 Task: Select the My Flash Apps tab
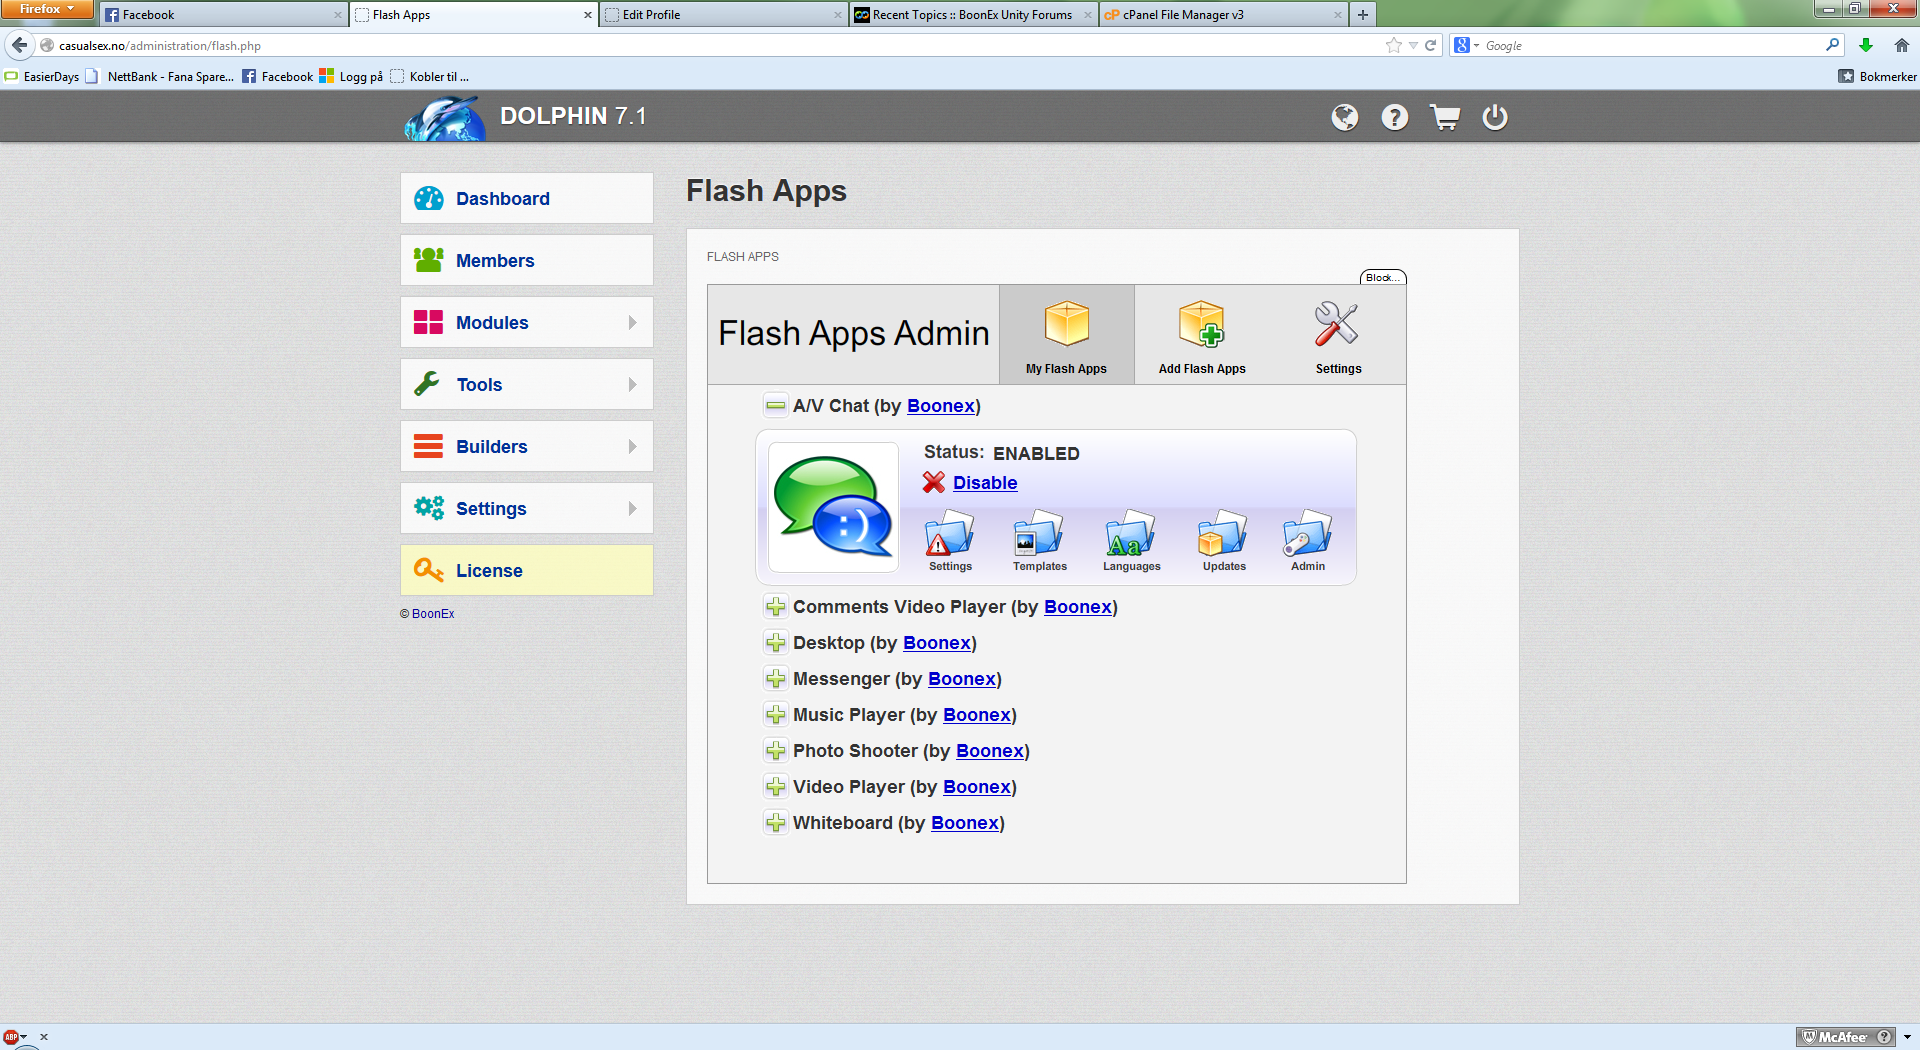tap(1066, 336)
